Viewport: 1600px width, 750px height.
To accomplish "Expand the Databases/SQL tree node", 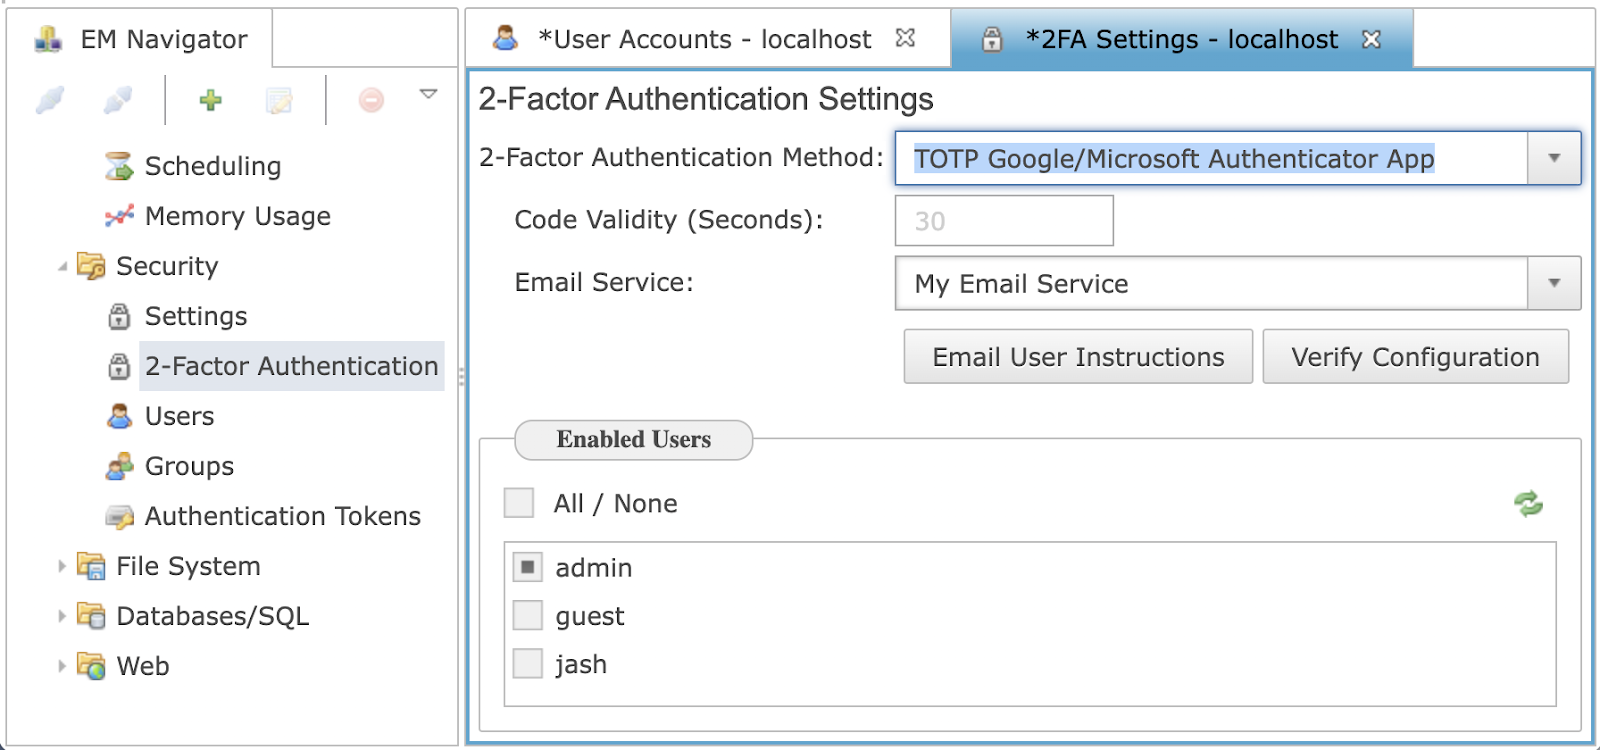I will (62, 616).
